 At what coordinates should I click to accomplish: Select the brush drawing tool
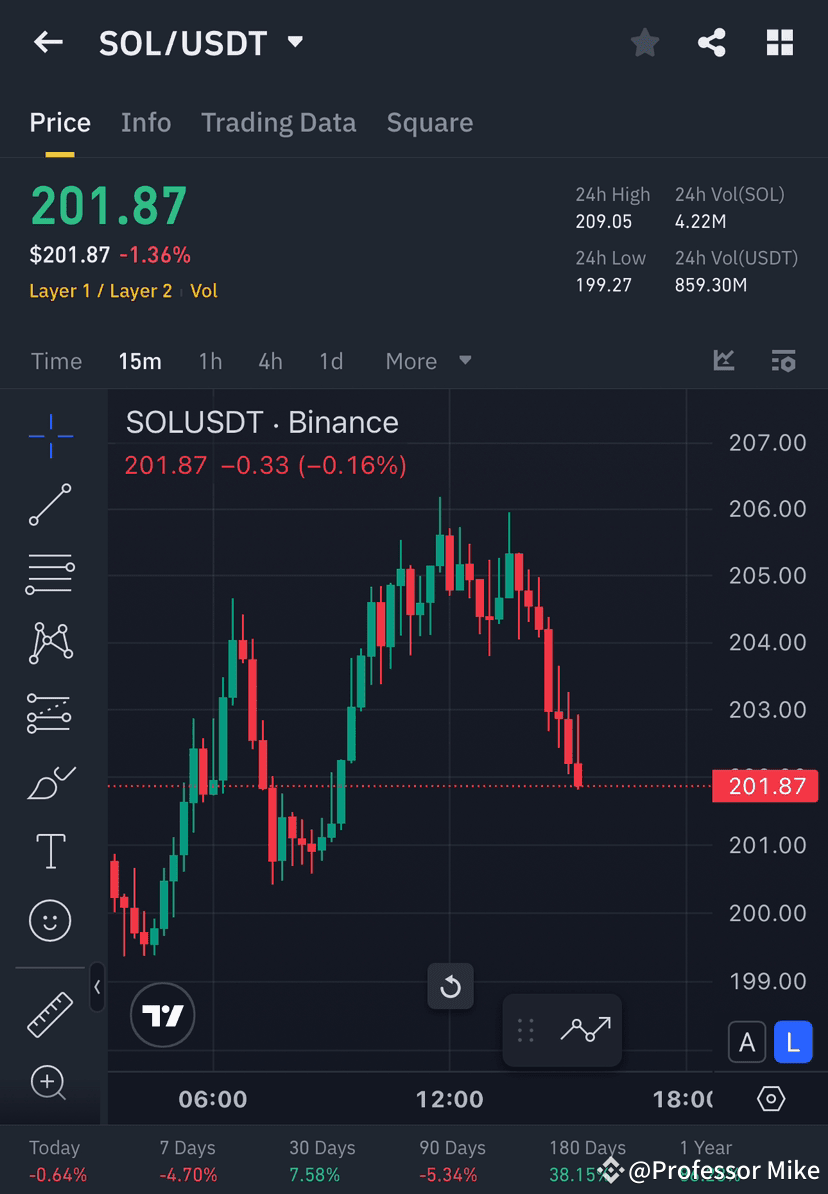pos(50,783)
